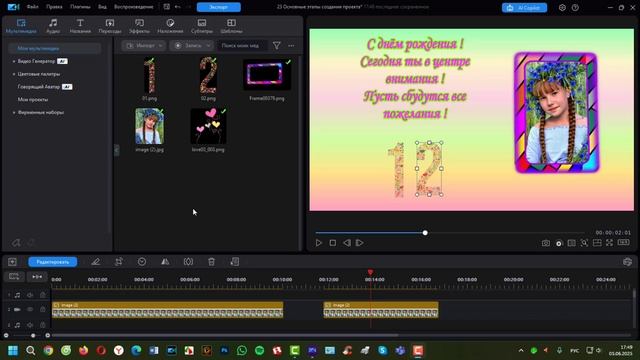Mute audio track 1 speaker icon

[30, 295]
